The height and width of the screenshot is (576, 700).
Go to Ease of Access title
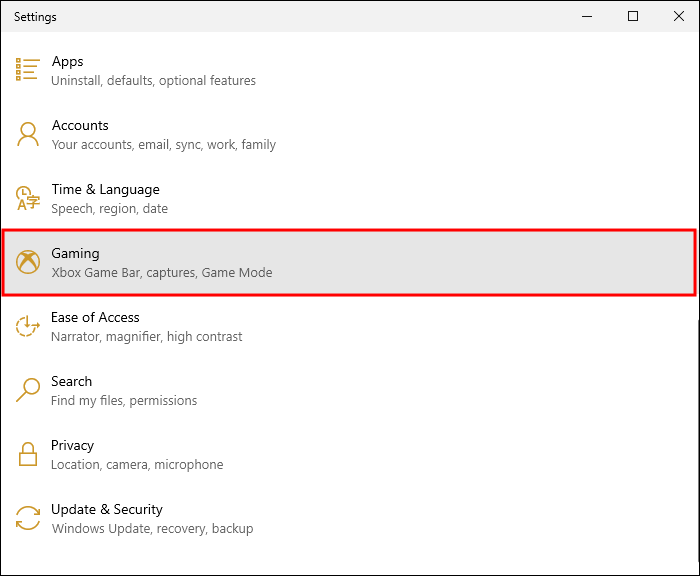click(x=95, y=318)
